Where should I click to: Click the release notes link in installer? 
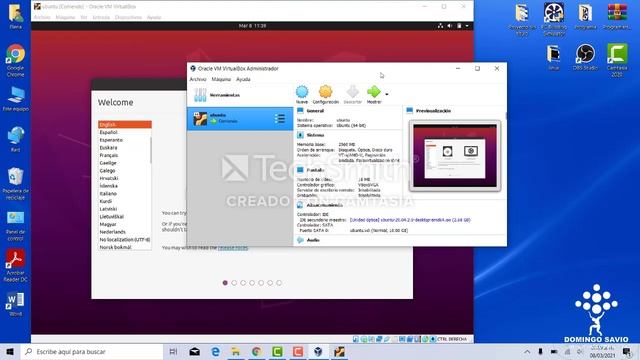click(233, 248)
